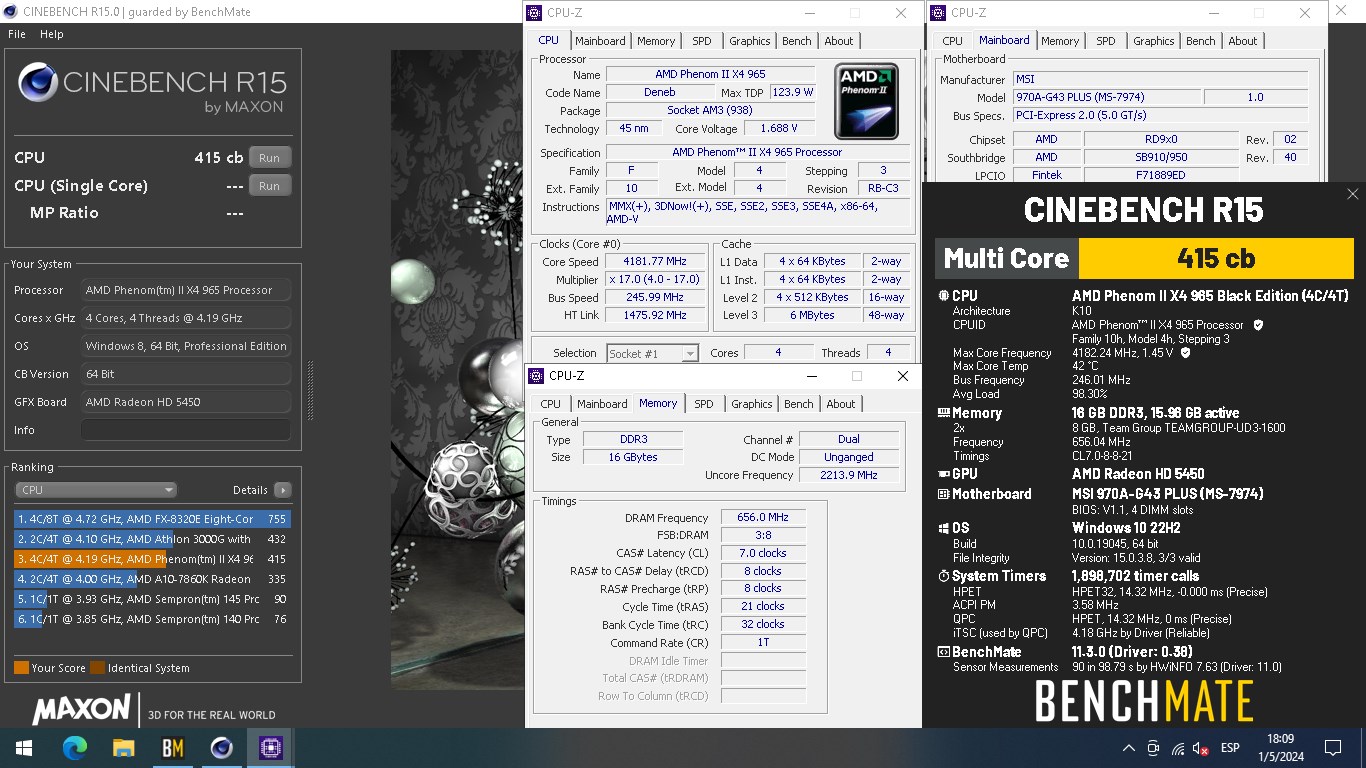This screenshot has height=768, width=1366.
Task: Close the BenchMate result panel
Action: [x=1353, y=194]
